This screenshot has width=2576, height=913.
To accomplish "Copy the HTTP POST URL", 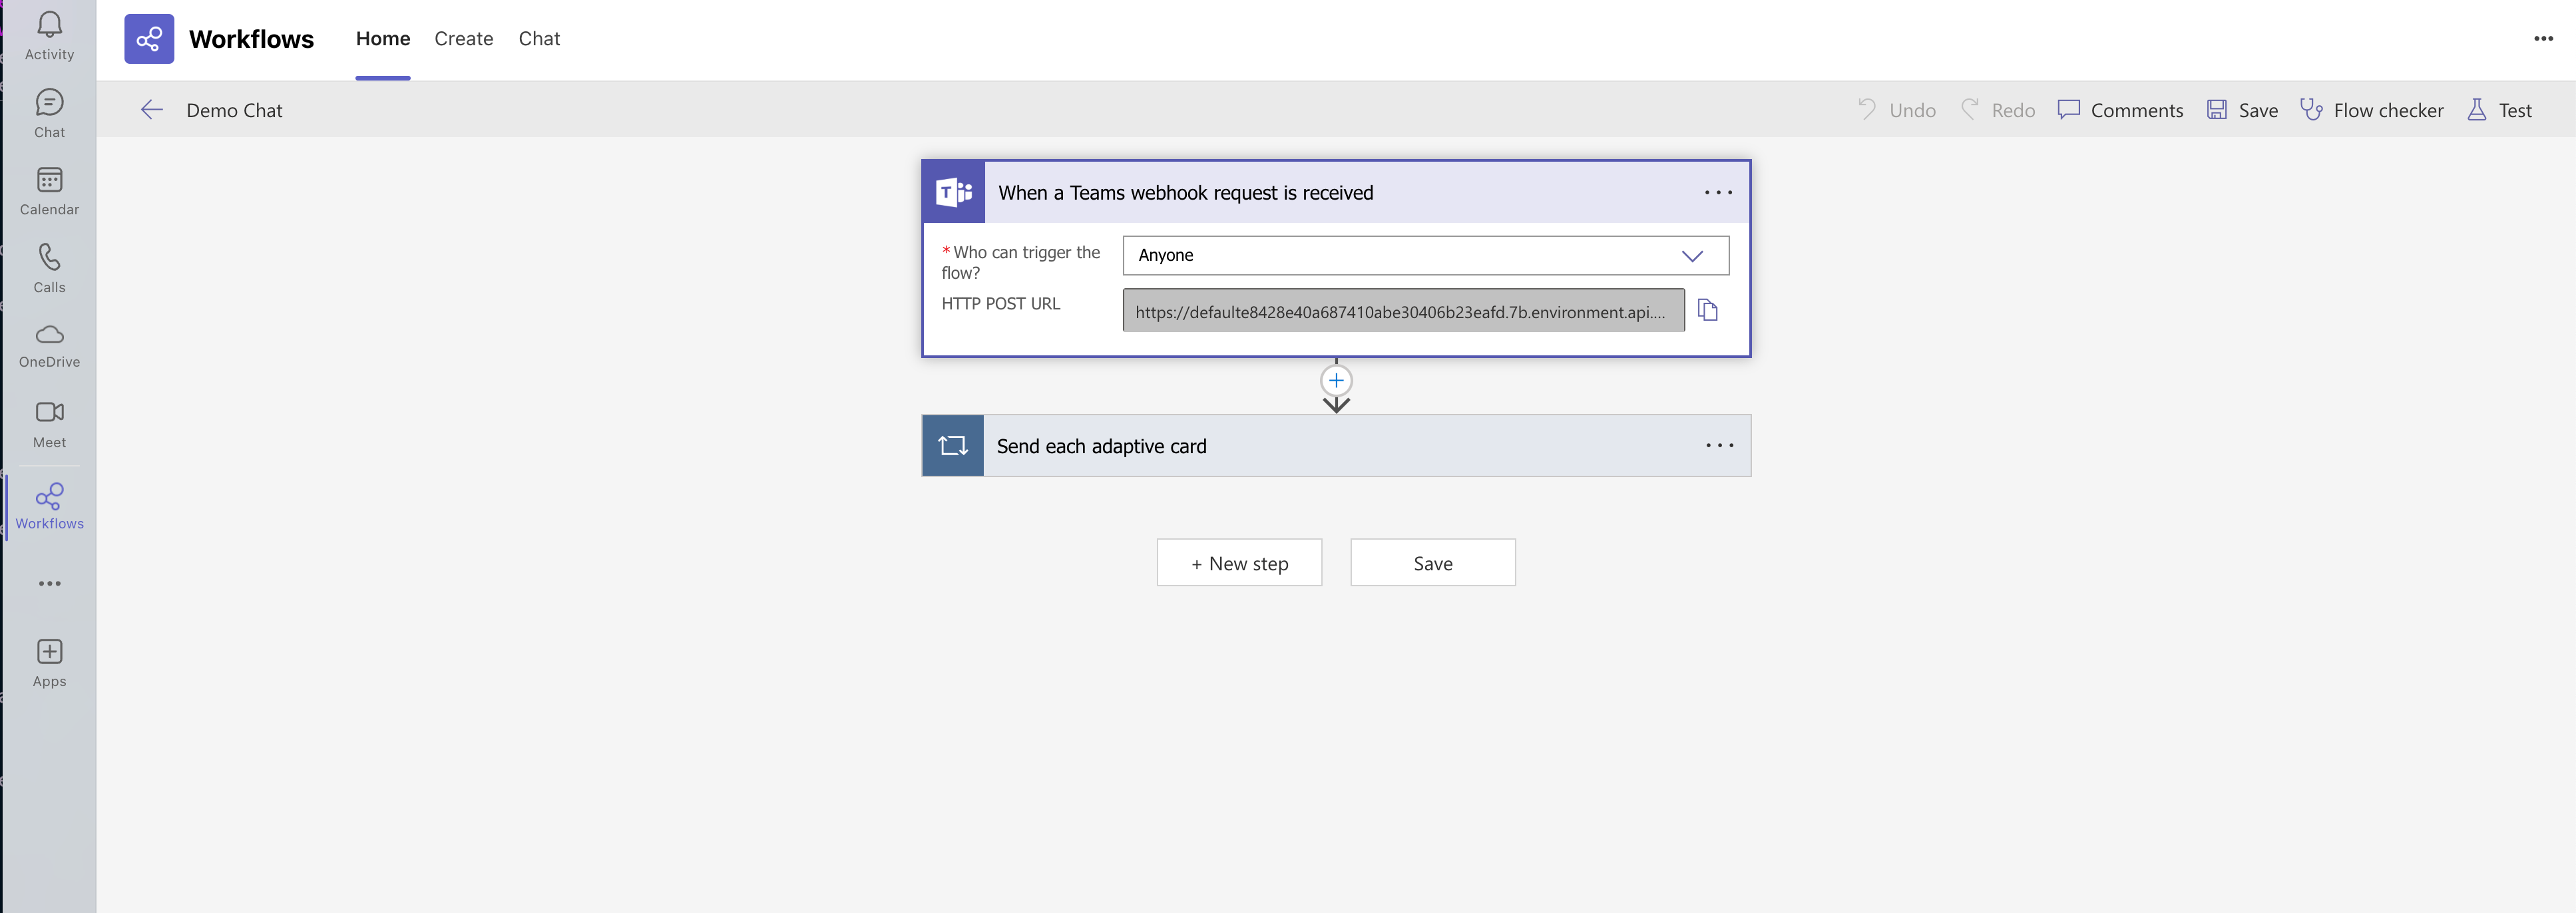I will (1707, 311).
